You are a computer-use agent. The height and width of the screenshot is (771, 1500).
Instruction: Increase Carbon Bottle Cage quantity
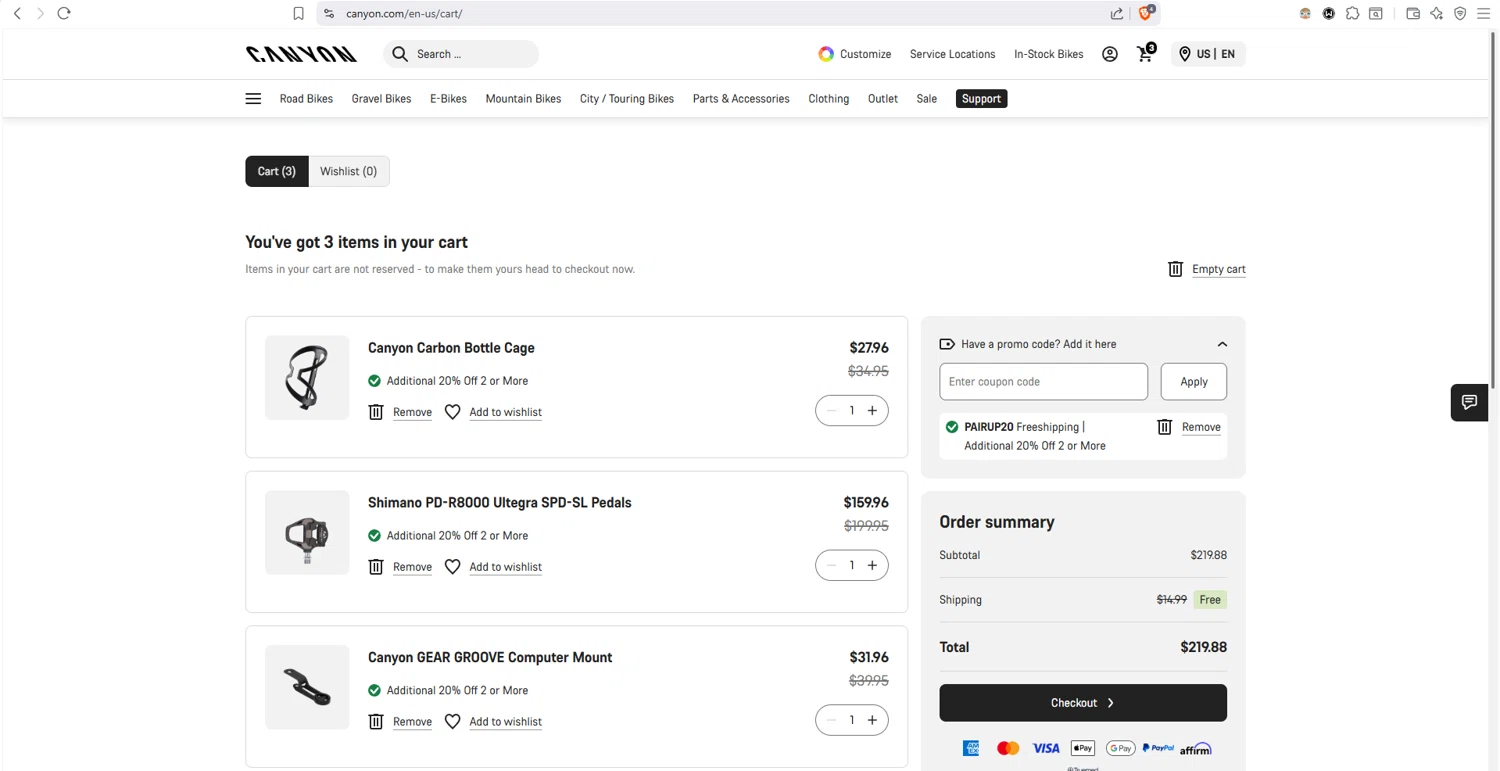[x=872, y=411]
